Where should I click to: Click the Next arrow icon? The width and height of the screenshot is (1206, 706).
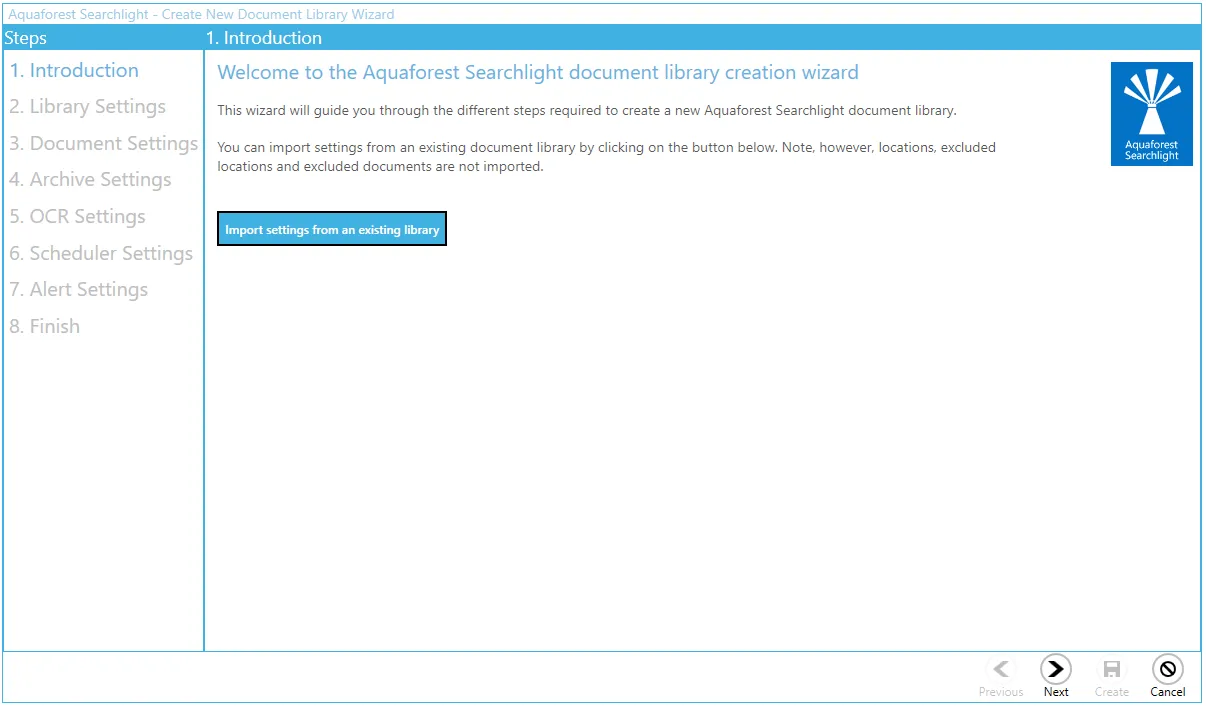(x=1056, y=669)
